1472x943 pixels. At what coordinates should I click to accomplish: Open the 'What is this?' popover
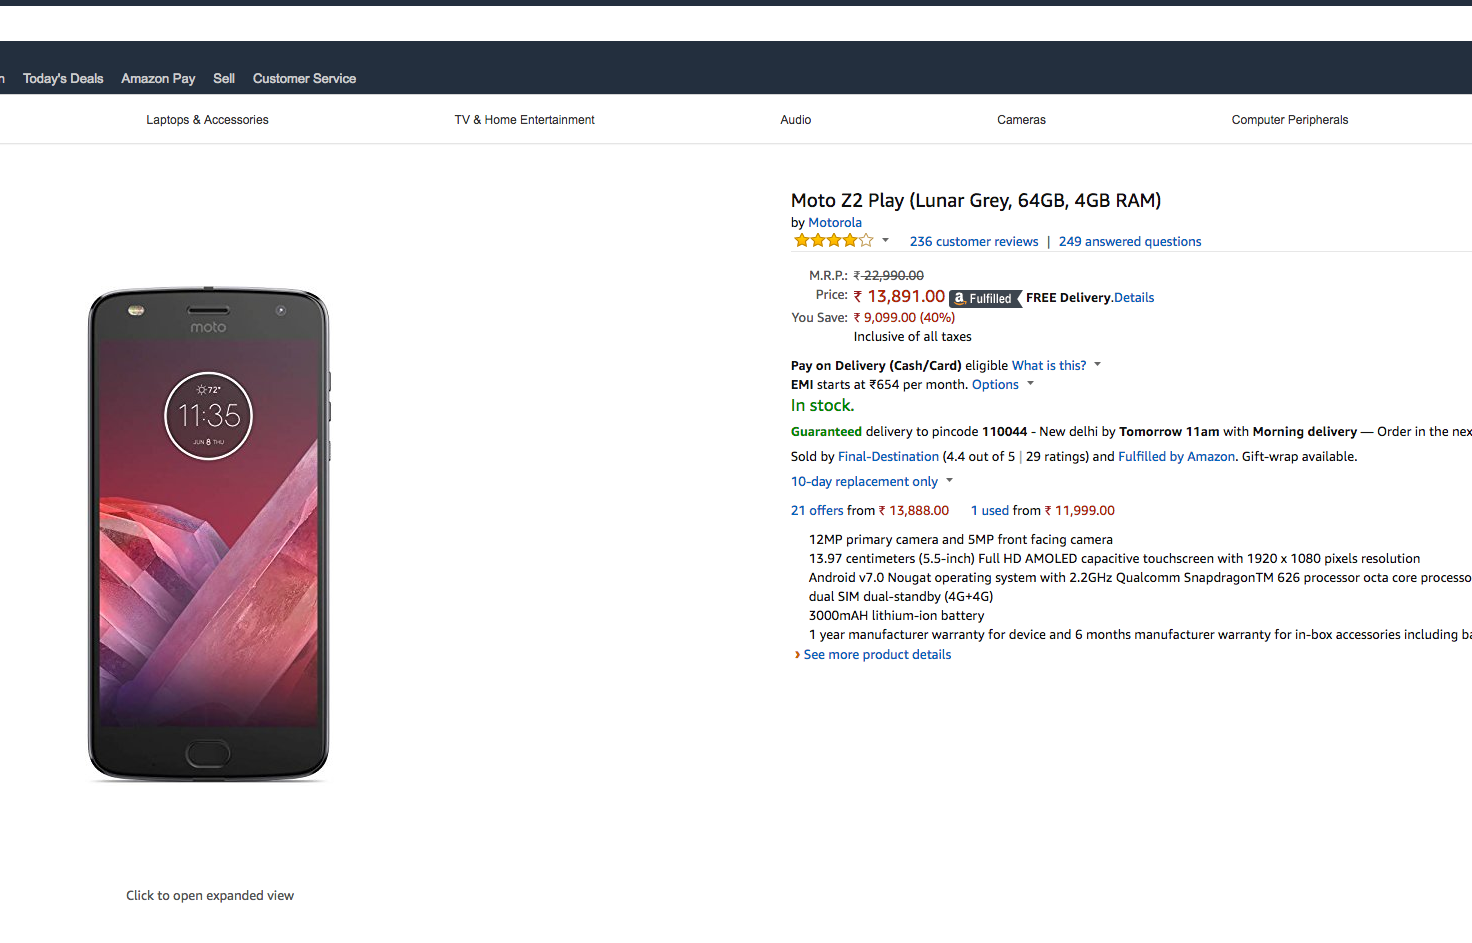[x=1048, y=366]
